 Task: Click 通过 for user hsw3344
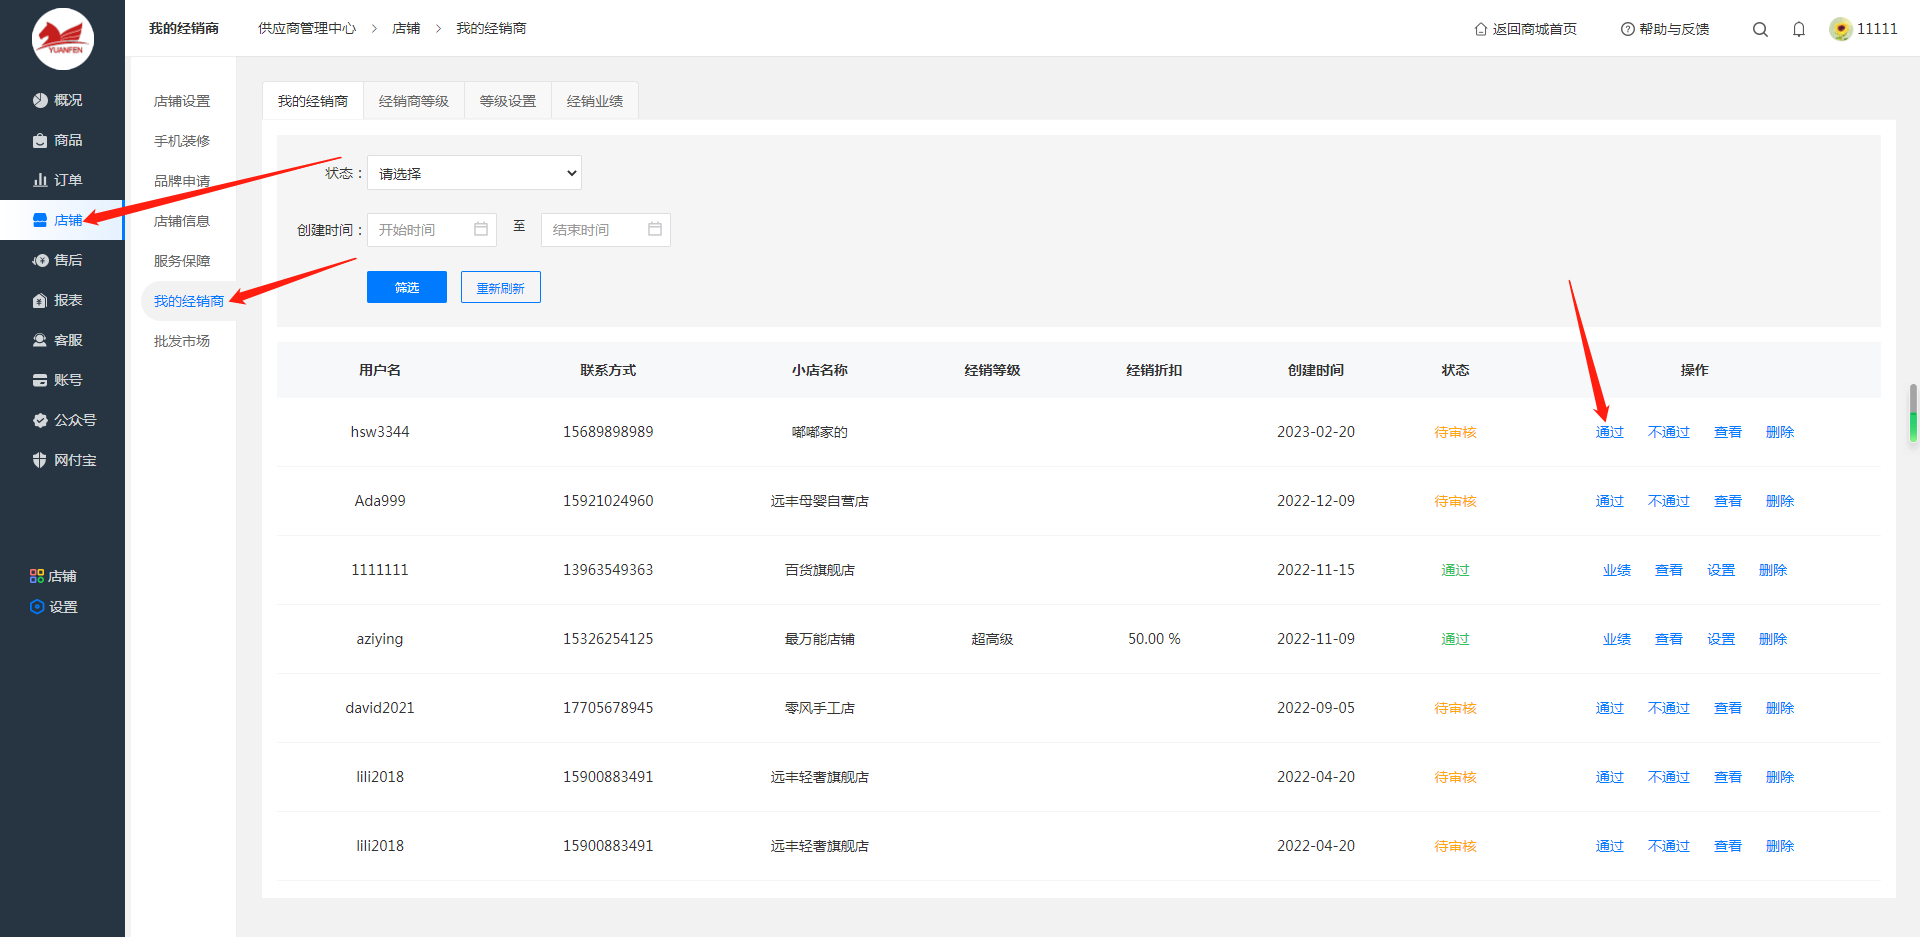coord(1610,432)
